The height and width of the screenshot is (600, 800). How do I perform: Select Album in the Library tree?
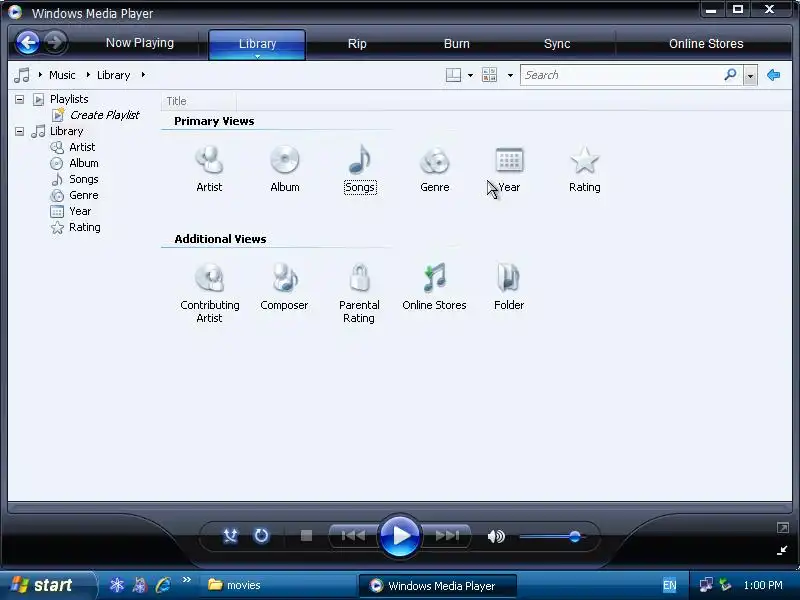pos(83,163)
